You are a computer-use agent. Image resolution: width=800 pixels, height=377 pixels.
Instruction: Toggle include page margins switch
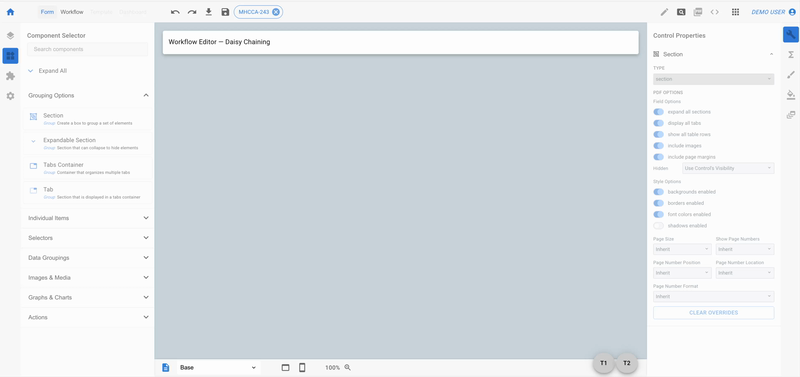659,157
